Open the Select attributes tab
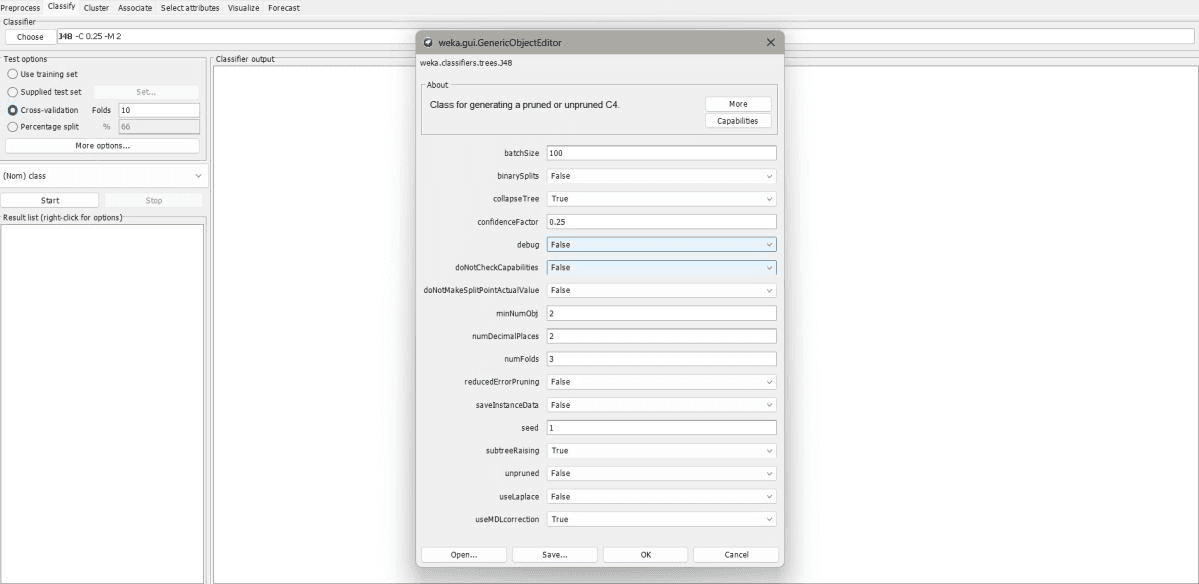 [x=190, y=8]
